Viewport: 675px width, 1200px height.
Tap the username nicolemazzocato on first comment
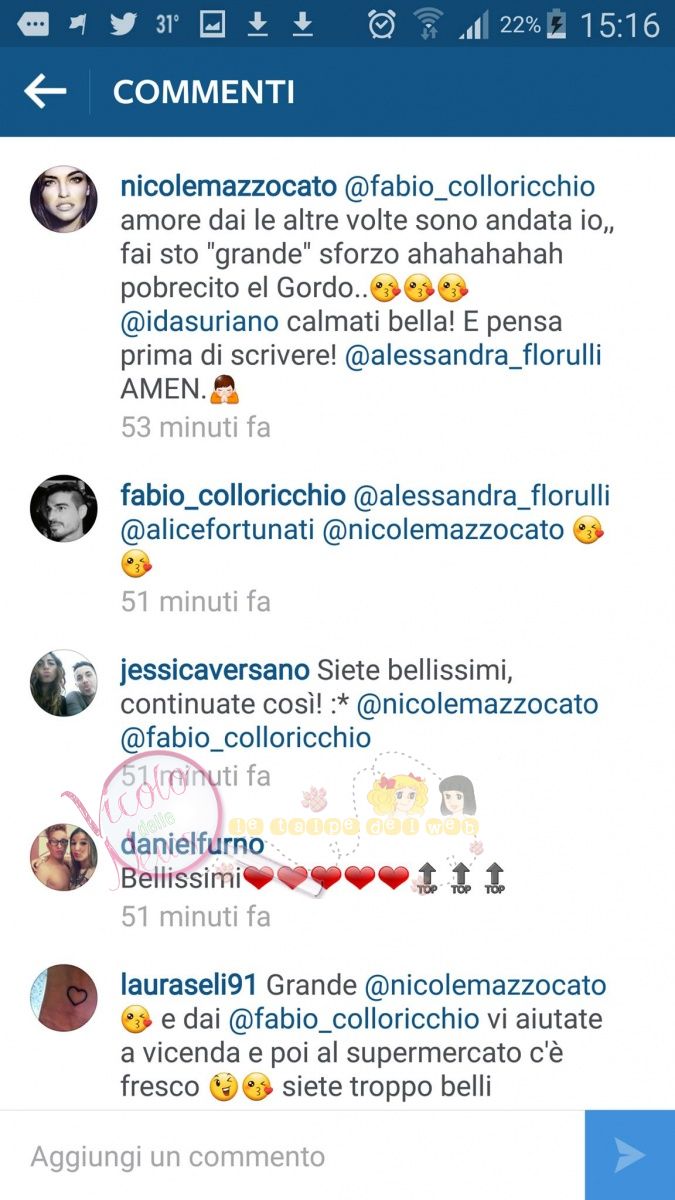click(x=228, y=186)
